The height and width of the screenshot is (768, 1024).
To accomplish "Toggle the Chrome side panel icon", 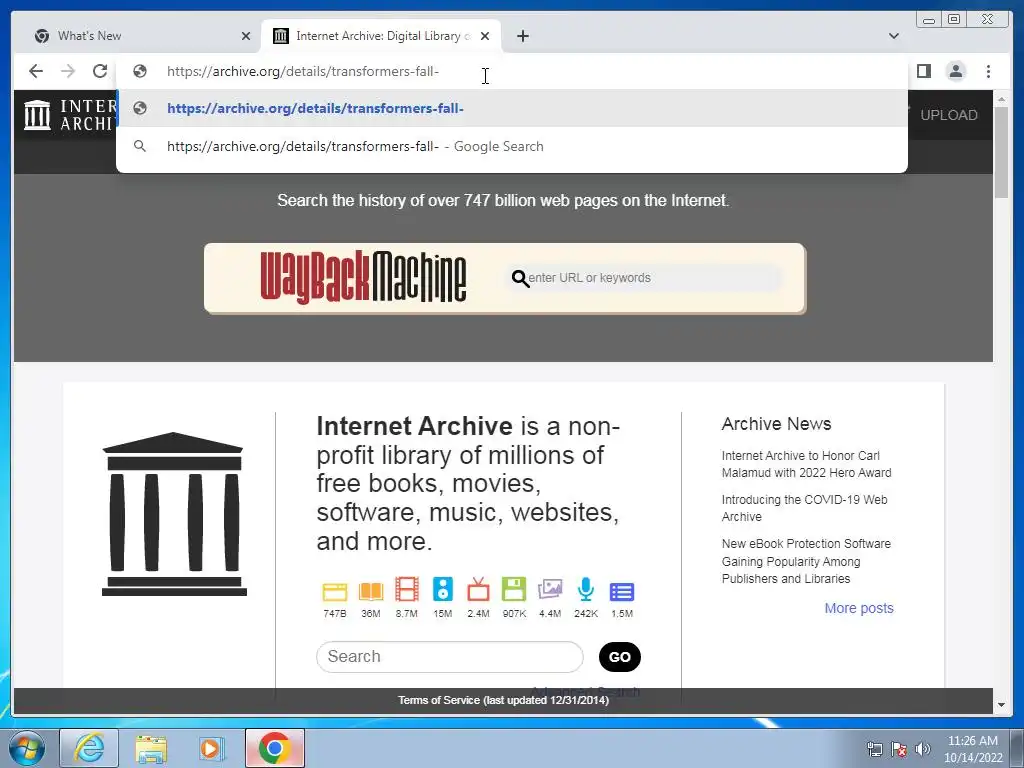I will click(923, 71).
